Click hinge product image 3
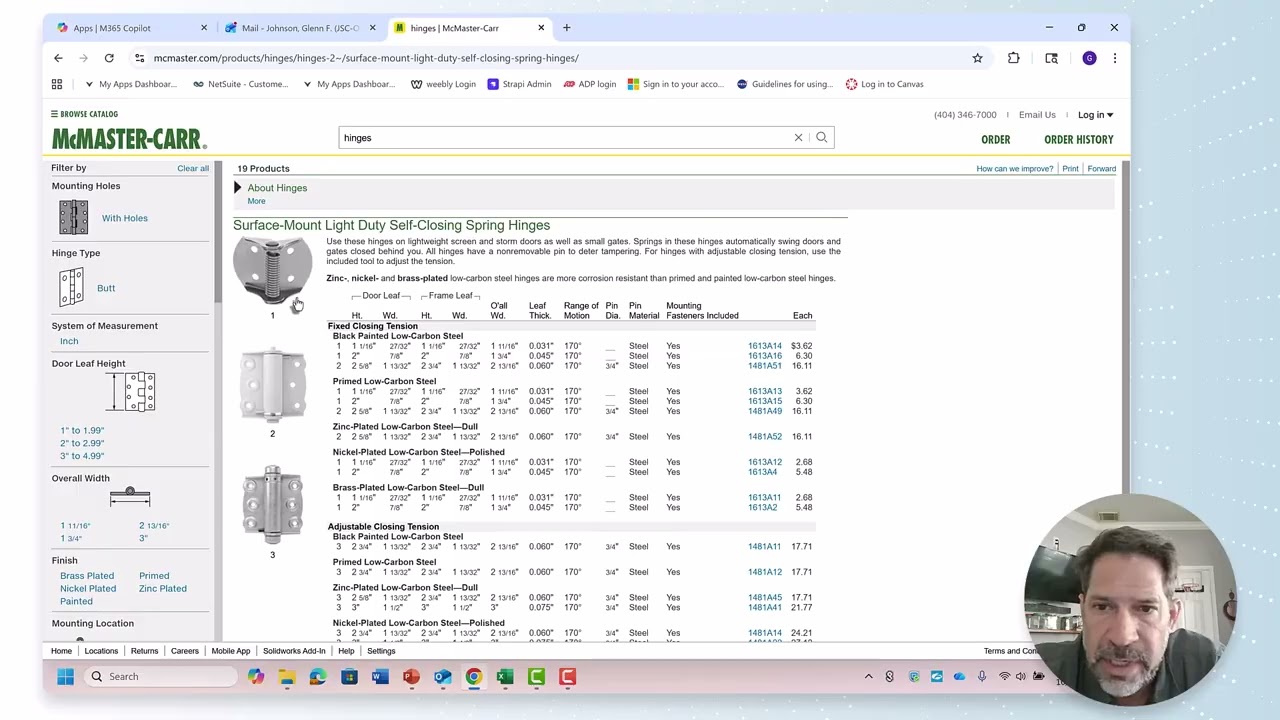The width and height of the screenshot is (1280, 720). click(x=272, y=505)
